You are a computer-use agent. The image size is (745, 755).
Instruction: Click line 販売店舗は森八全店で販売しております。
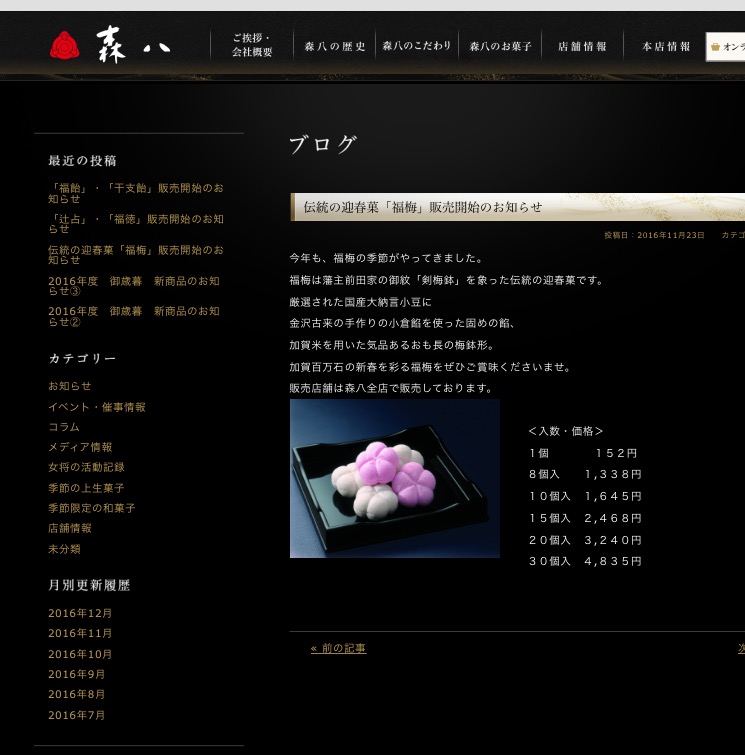tap(391, 388)
